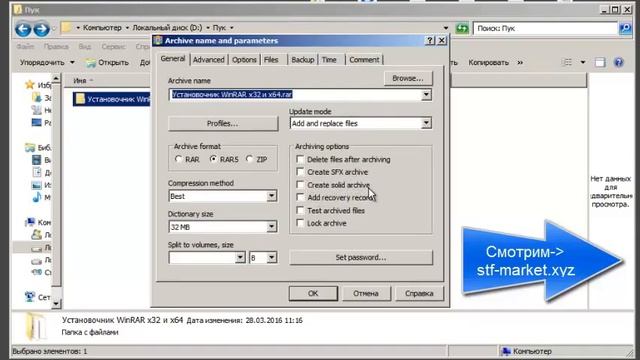Click the navigation pane scroll up arrow
Viewport: 640px width, 360px height.
(x=56, y=78)
